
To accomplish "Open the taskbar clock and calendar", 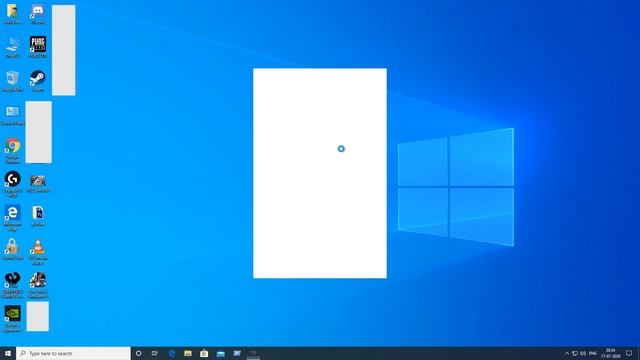I will 611,353.
